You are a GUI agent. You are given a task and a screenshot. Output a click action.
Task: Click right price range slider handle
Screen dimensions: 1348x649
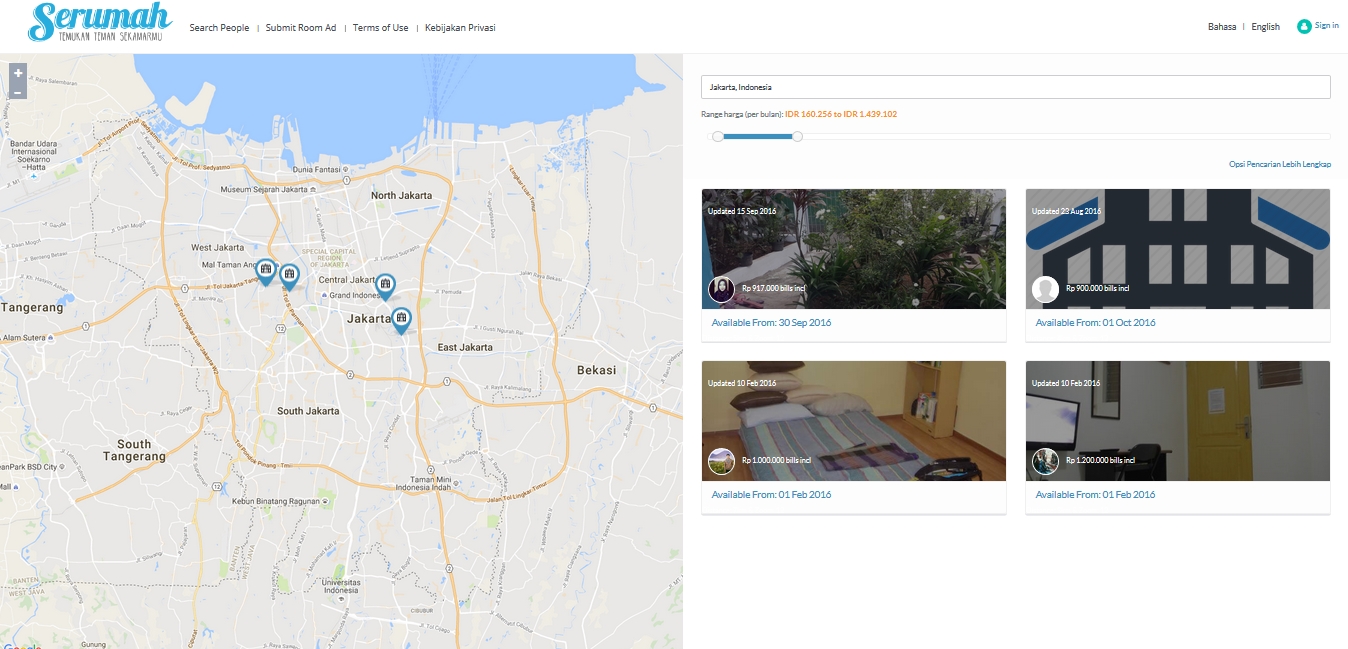click(x=797, y=136)
